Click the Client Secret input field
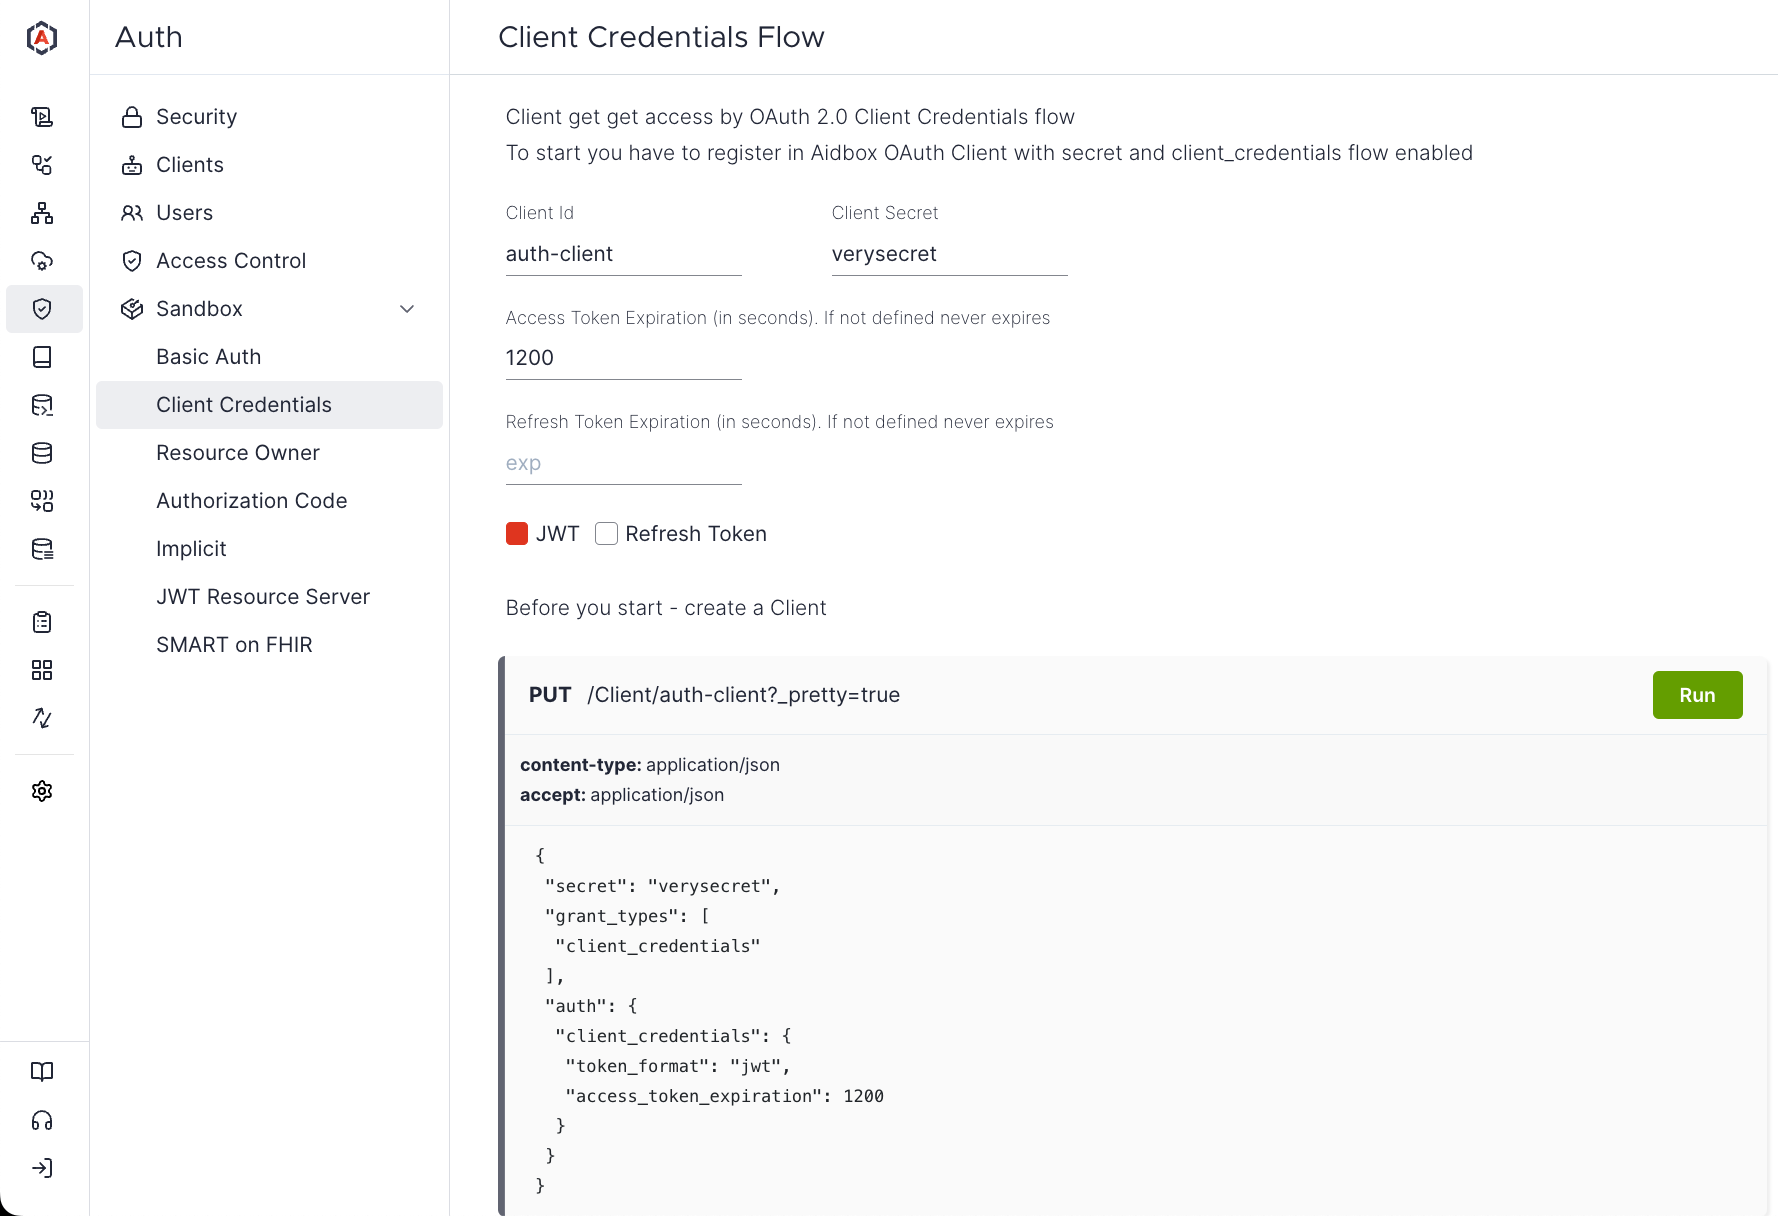The width and height of the screenshot is (1778, 1216). 949,254
